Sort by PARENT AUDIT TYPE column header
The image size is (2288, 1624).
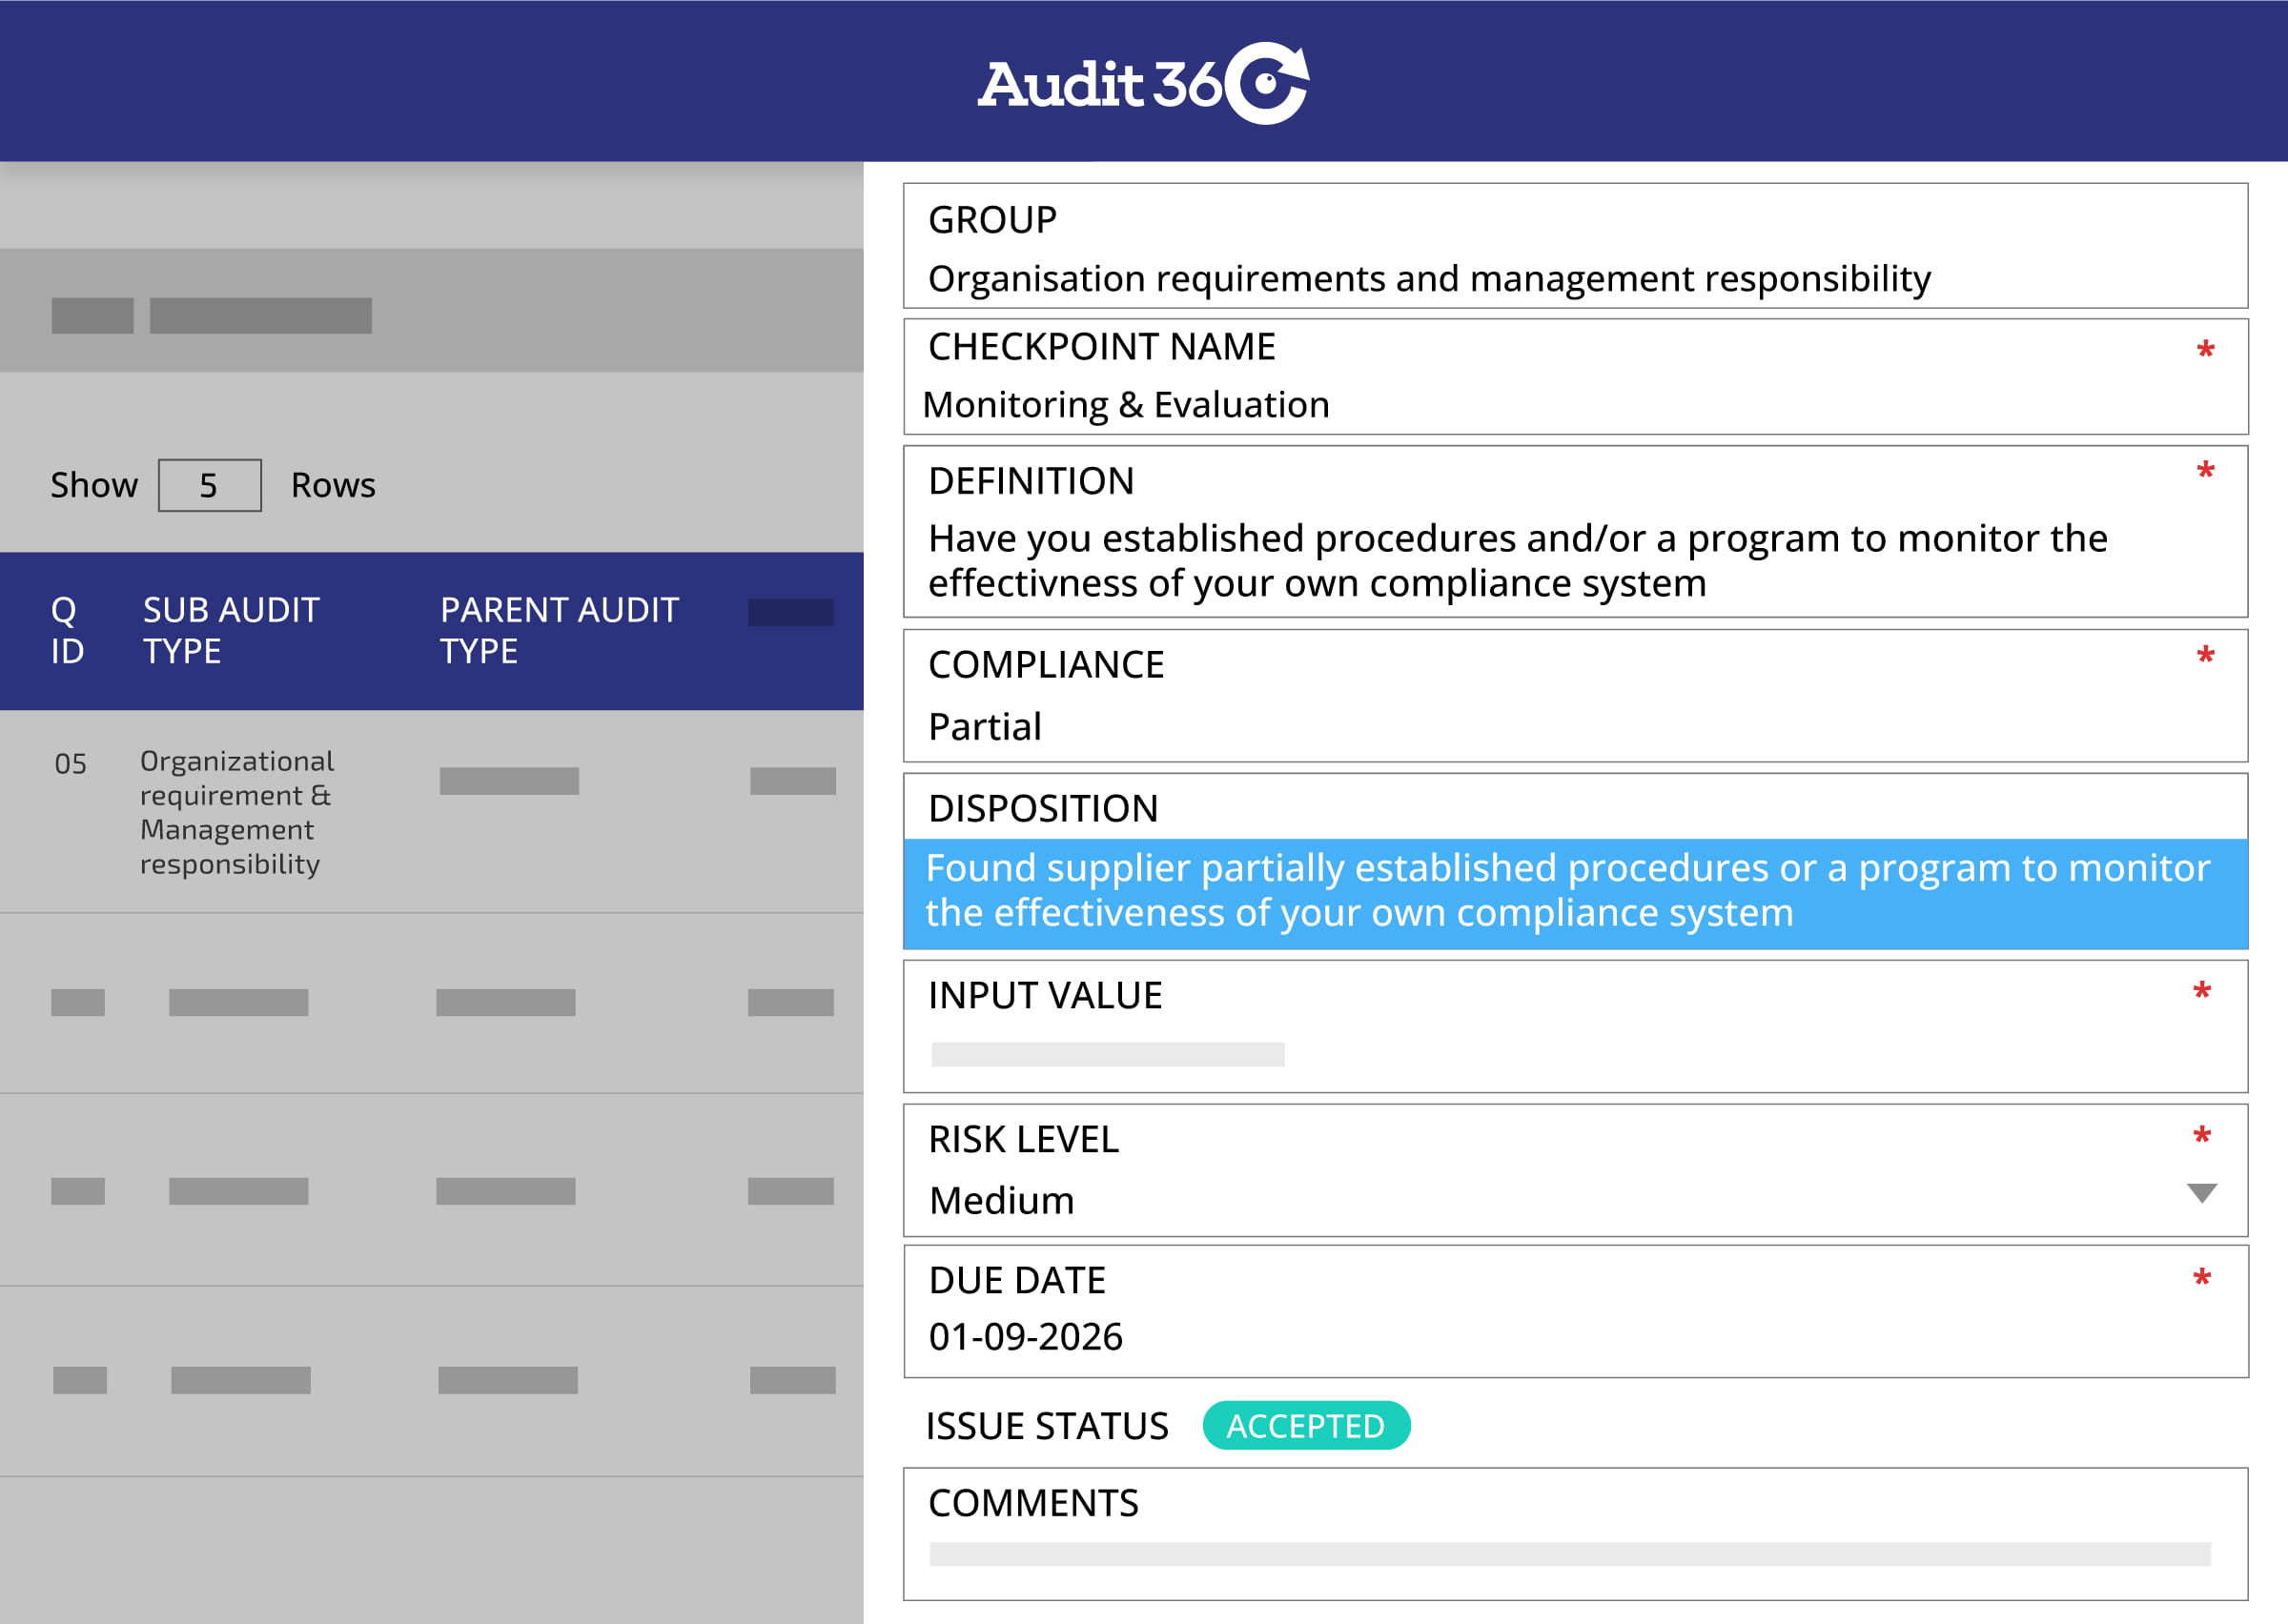coord(559,630)
